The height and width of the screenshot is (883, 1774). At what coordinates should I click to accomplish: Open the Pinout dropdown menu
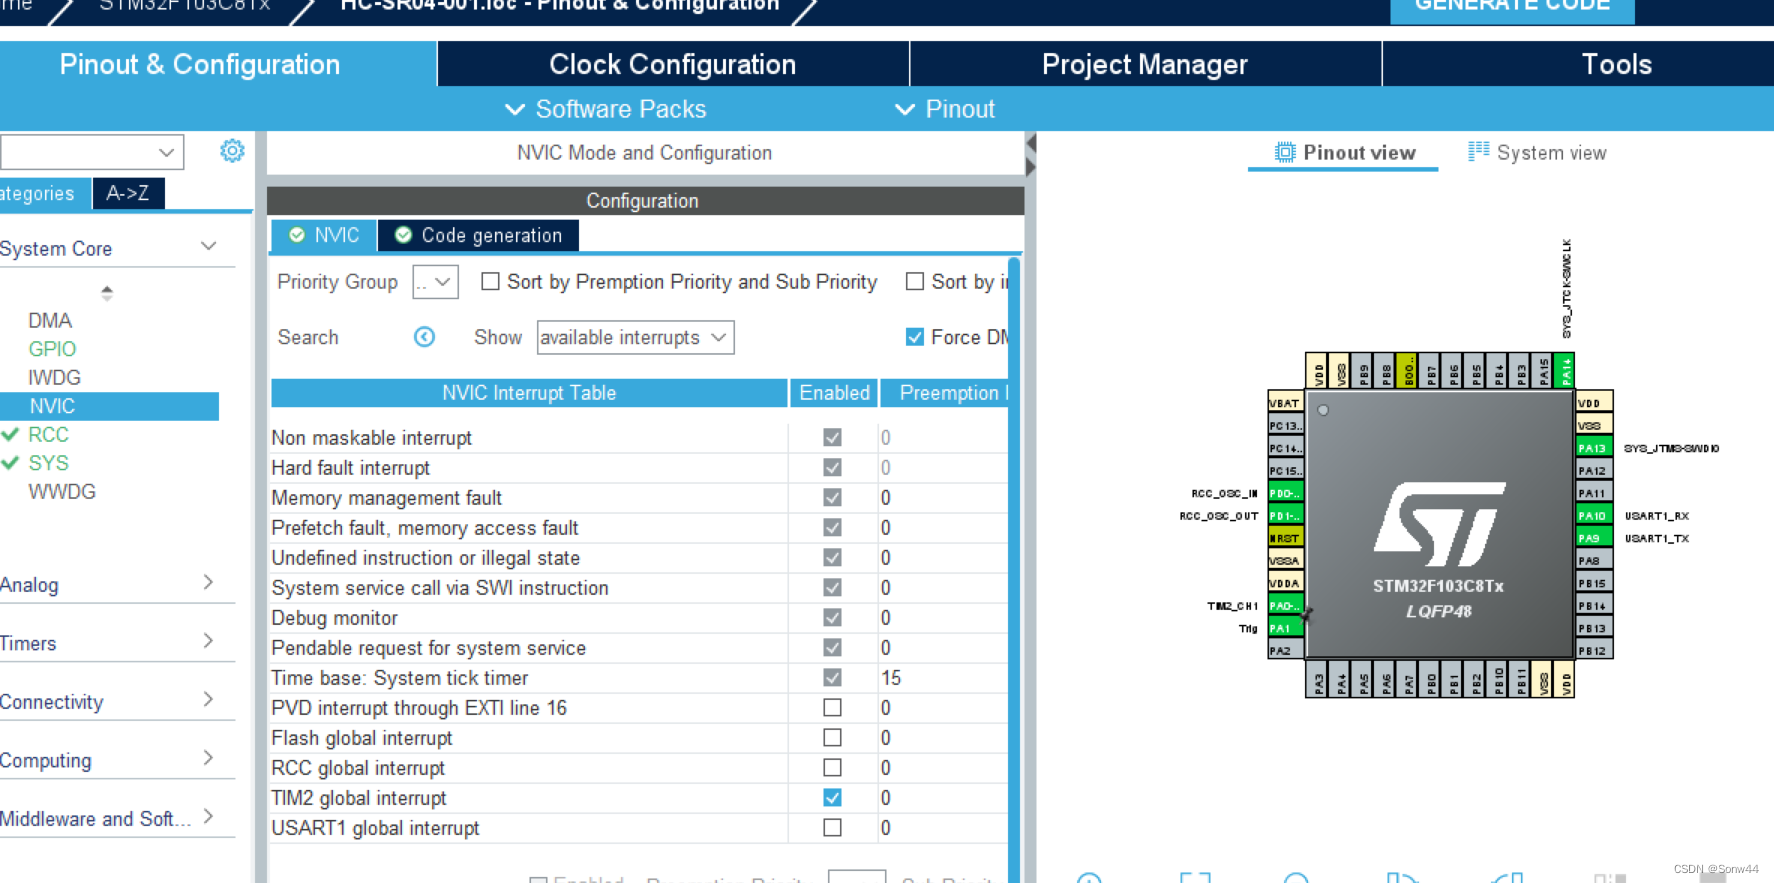(945, 109)
